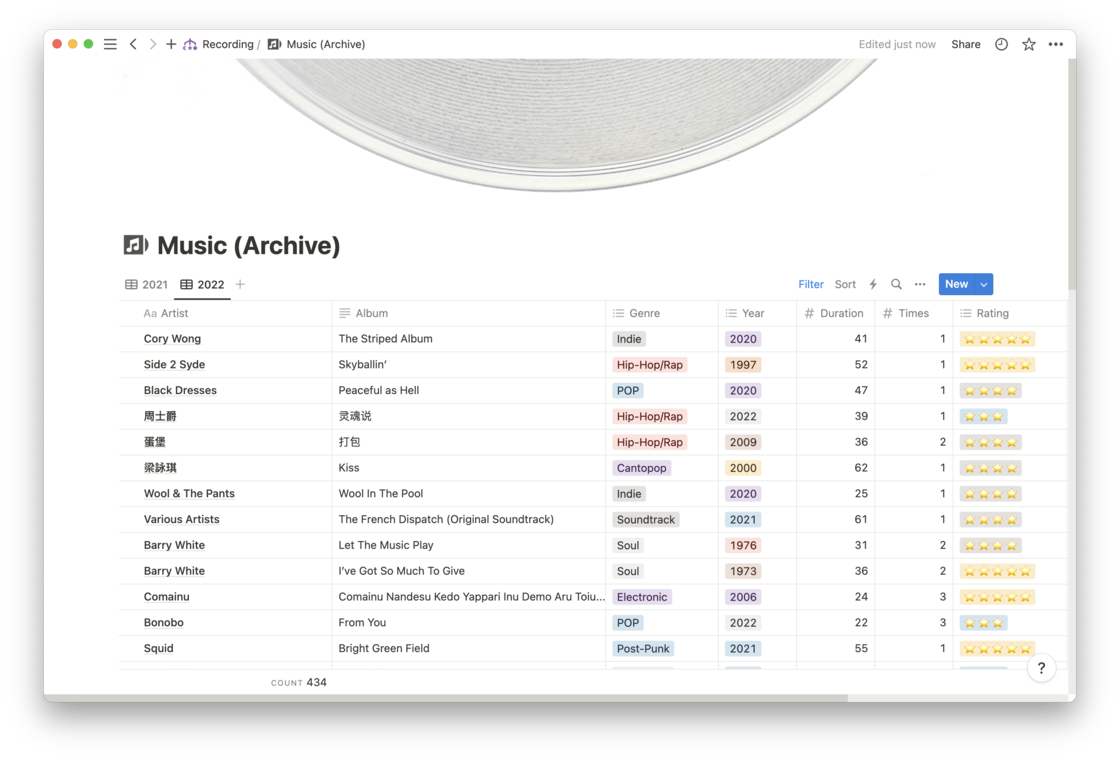Open the Comainu artist row

[x=166, y=596]
